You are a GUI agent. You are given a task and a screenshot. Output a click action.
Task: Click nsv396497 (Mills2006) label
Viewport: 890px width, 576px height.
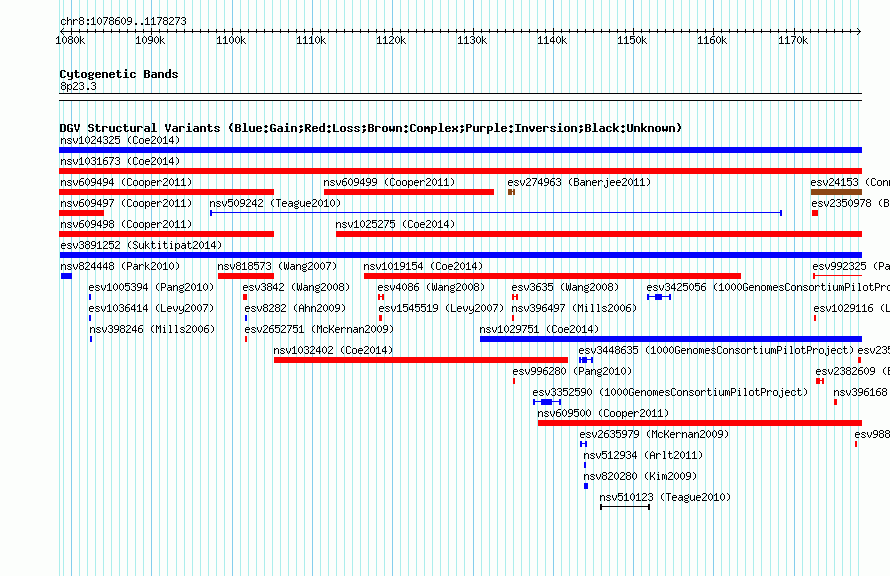[574, 308]
